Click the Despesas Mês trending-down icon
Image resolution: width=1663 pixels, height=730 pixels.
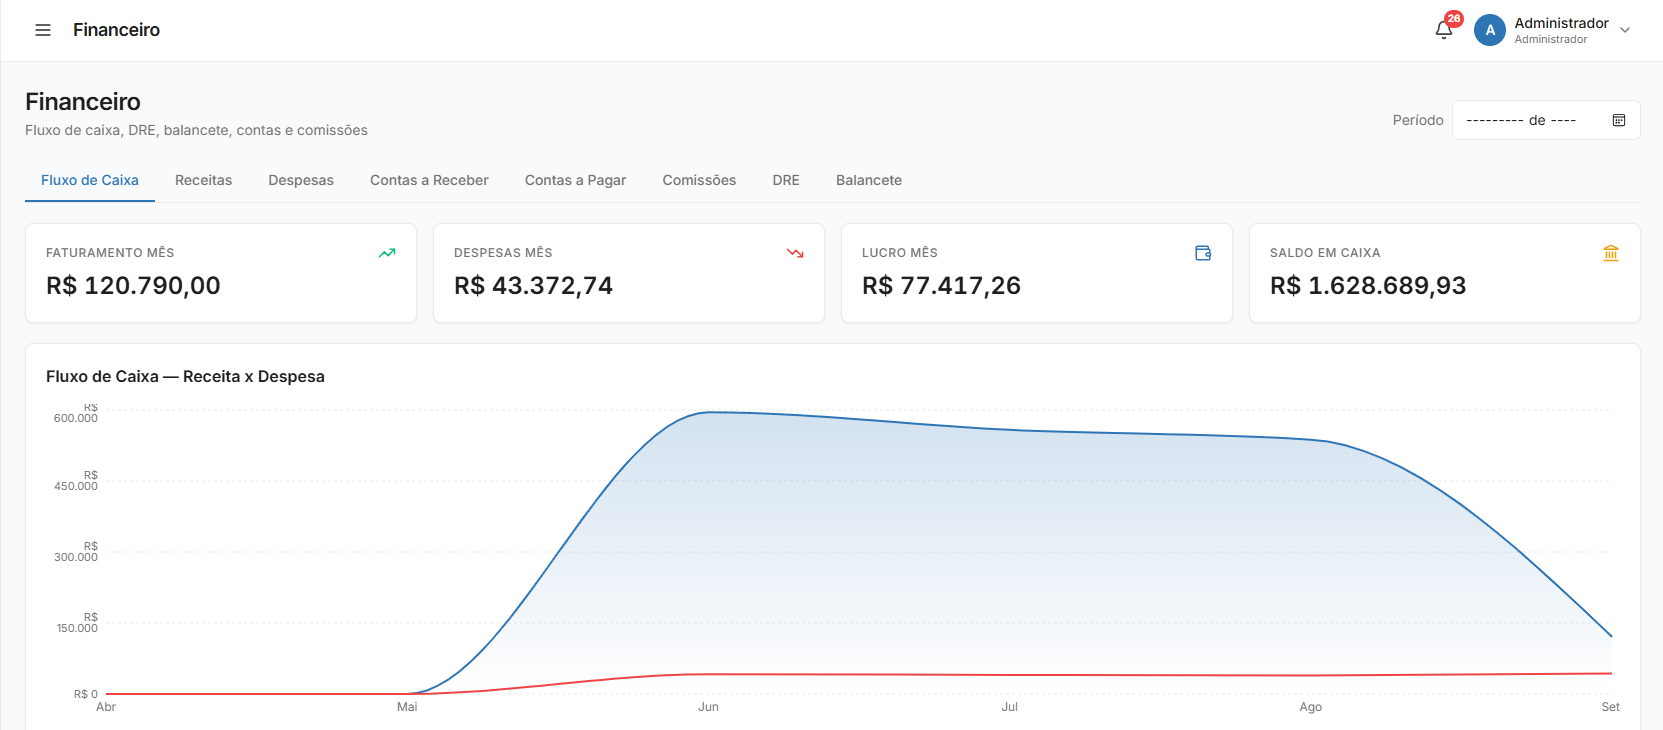(x=795, y=253)
